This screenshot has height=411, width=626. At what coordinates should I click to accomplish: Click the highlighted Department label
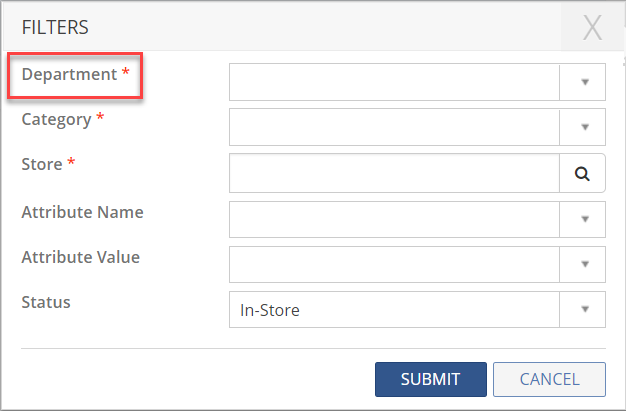(x=70, y=75)
